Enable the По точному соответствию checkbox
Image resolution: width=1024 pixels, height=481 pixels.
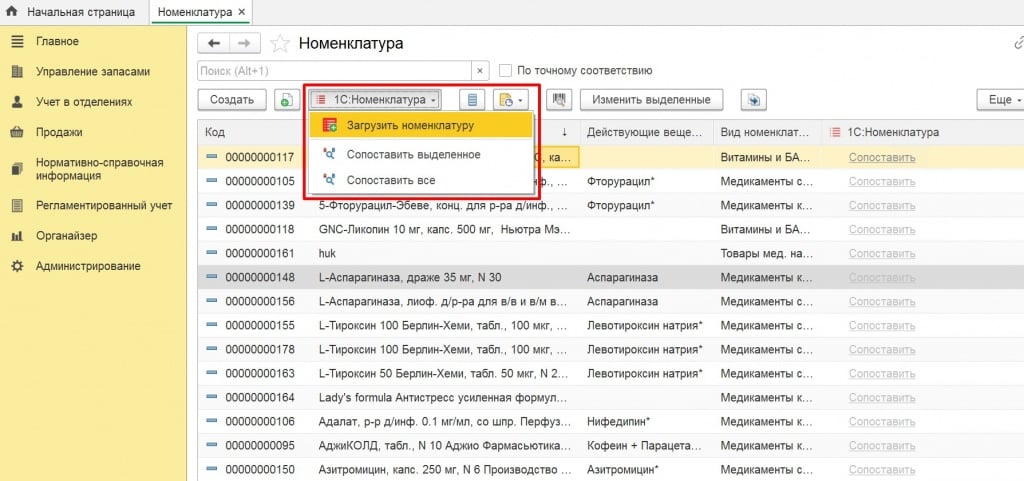coord(506,71)
